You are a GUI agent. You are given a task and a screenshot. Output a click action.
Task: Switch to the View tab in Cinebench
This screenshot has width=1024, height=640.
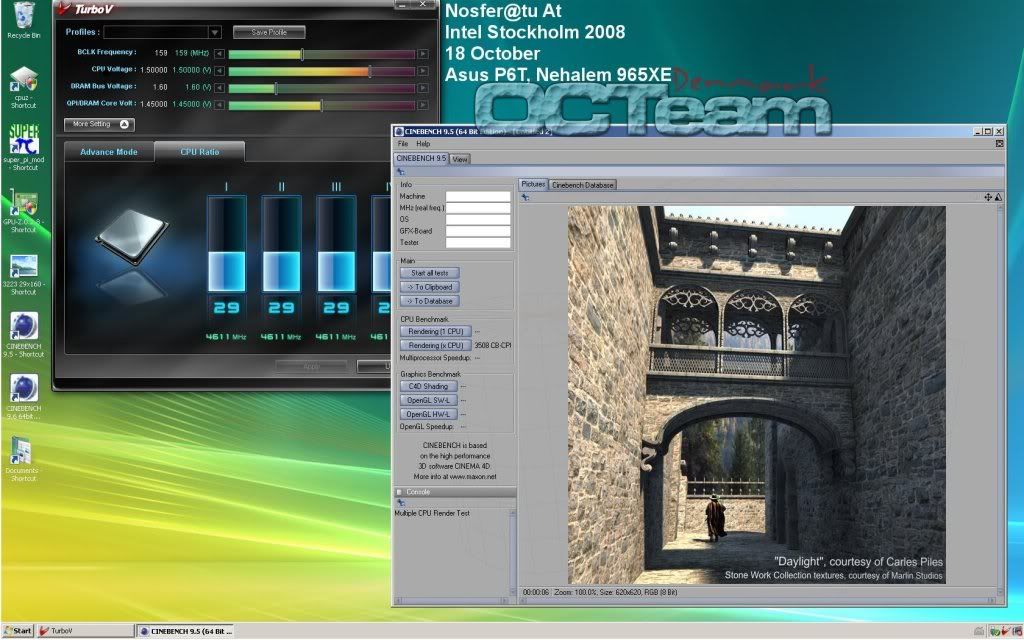click(460, 159)
